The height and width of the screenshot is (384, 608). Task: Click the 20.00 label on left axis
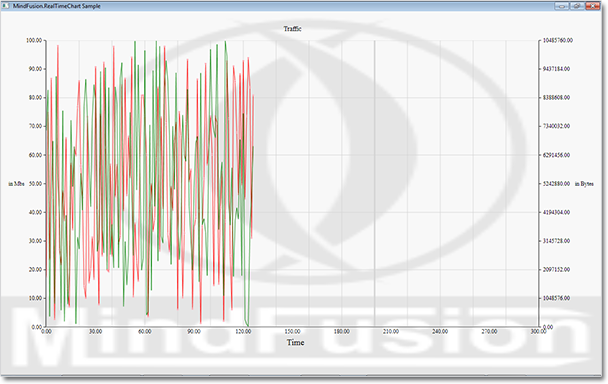(35, 270)
